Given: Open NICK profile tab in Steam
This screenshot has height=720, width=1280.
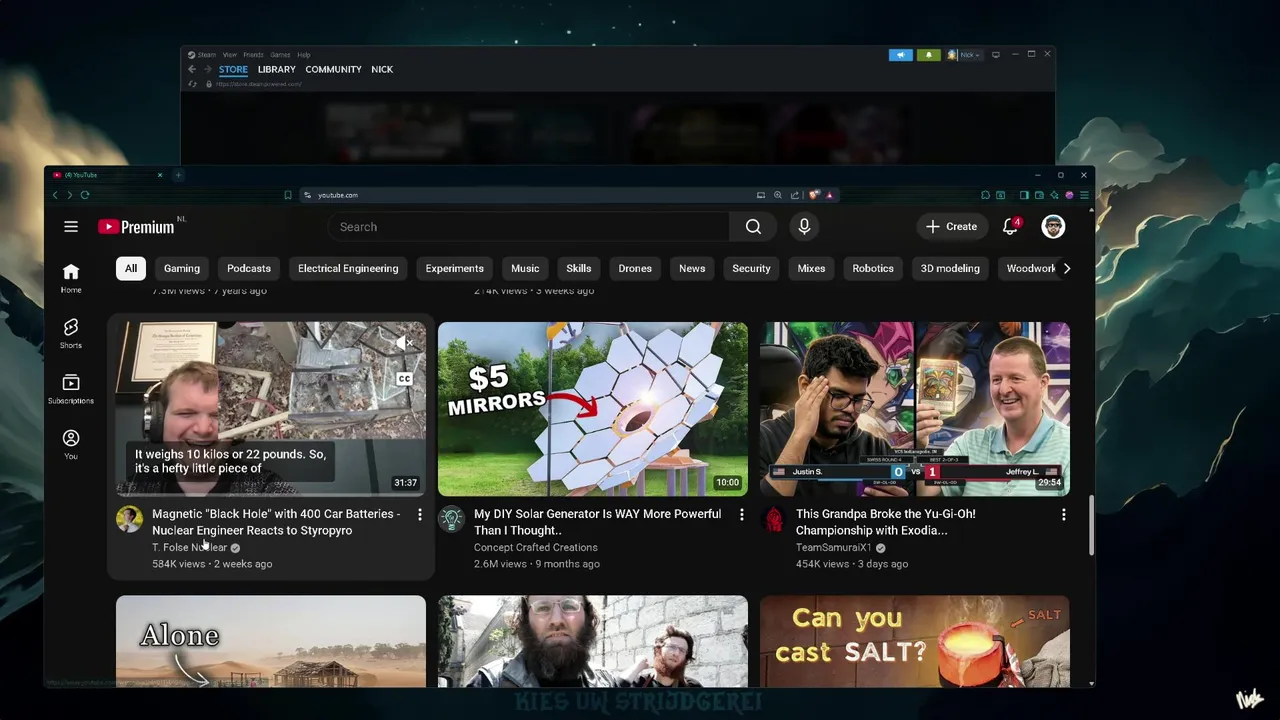Looking at the screenshot, I should point(382,69).
